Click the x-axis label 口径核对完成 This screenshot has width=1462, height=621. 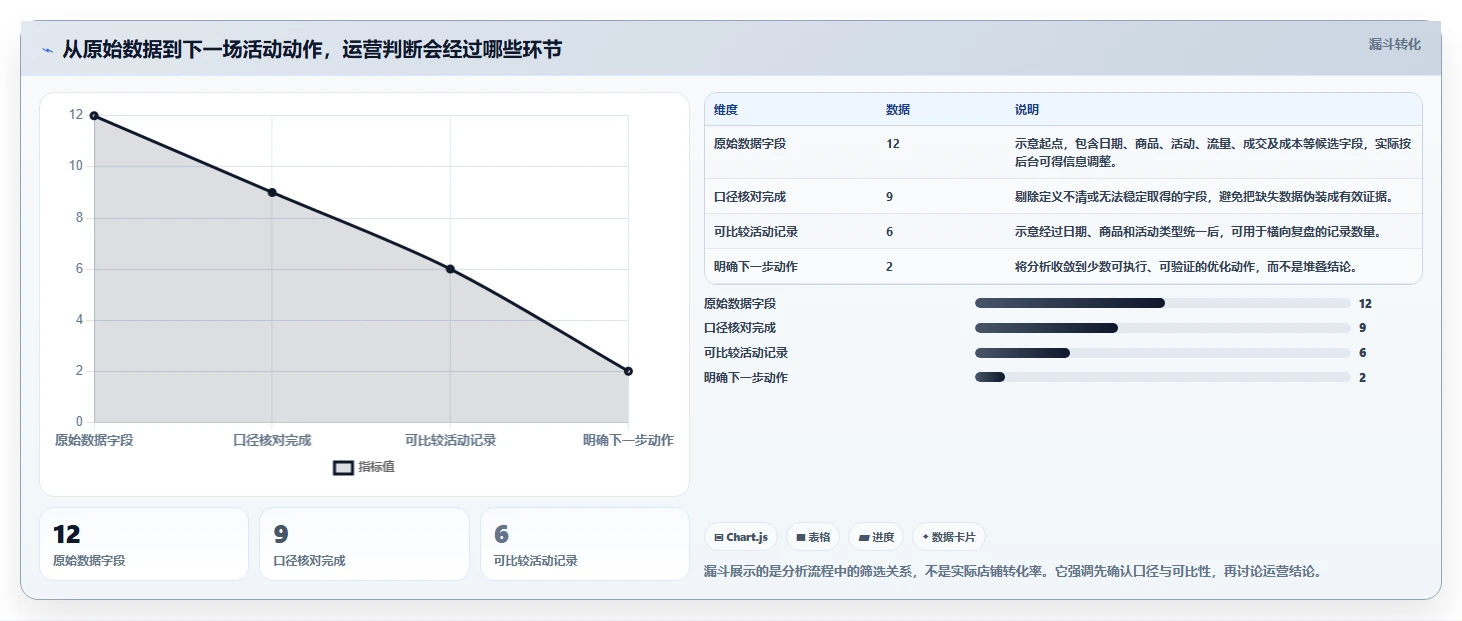pos(272,440)
